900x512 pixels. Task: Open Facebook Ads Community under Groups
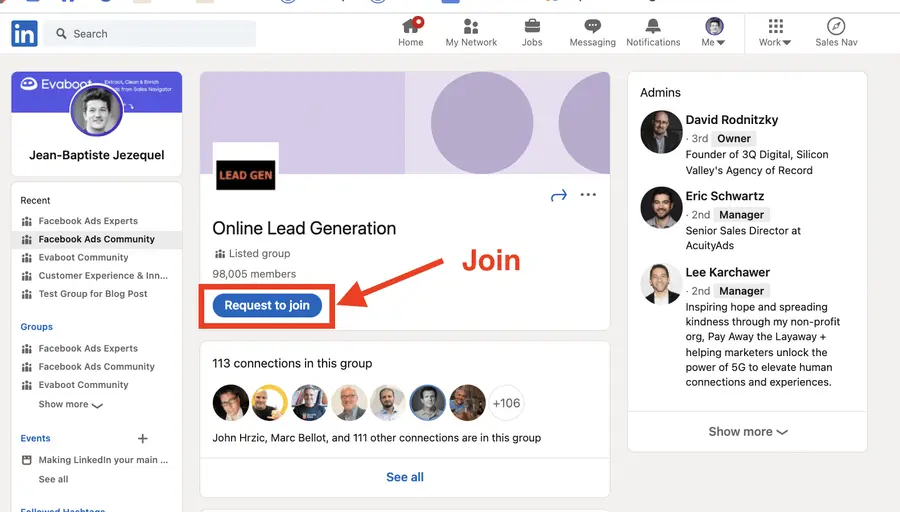[96, 367]
